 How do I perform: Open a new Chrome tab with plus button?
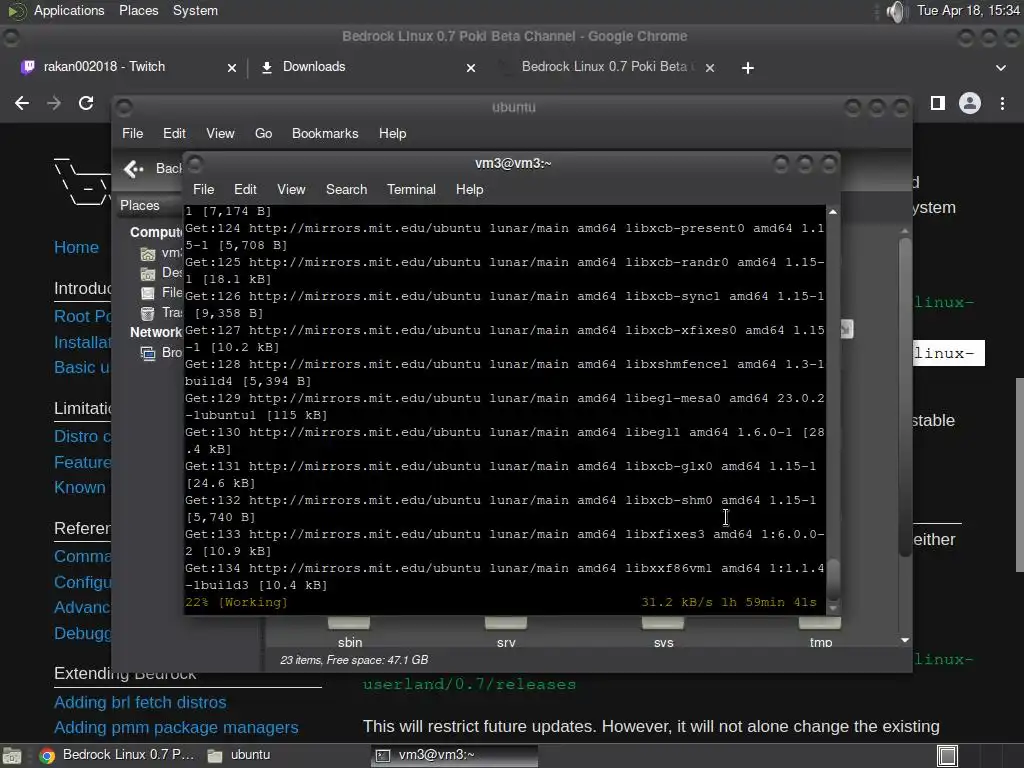(x=748, y=68)
